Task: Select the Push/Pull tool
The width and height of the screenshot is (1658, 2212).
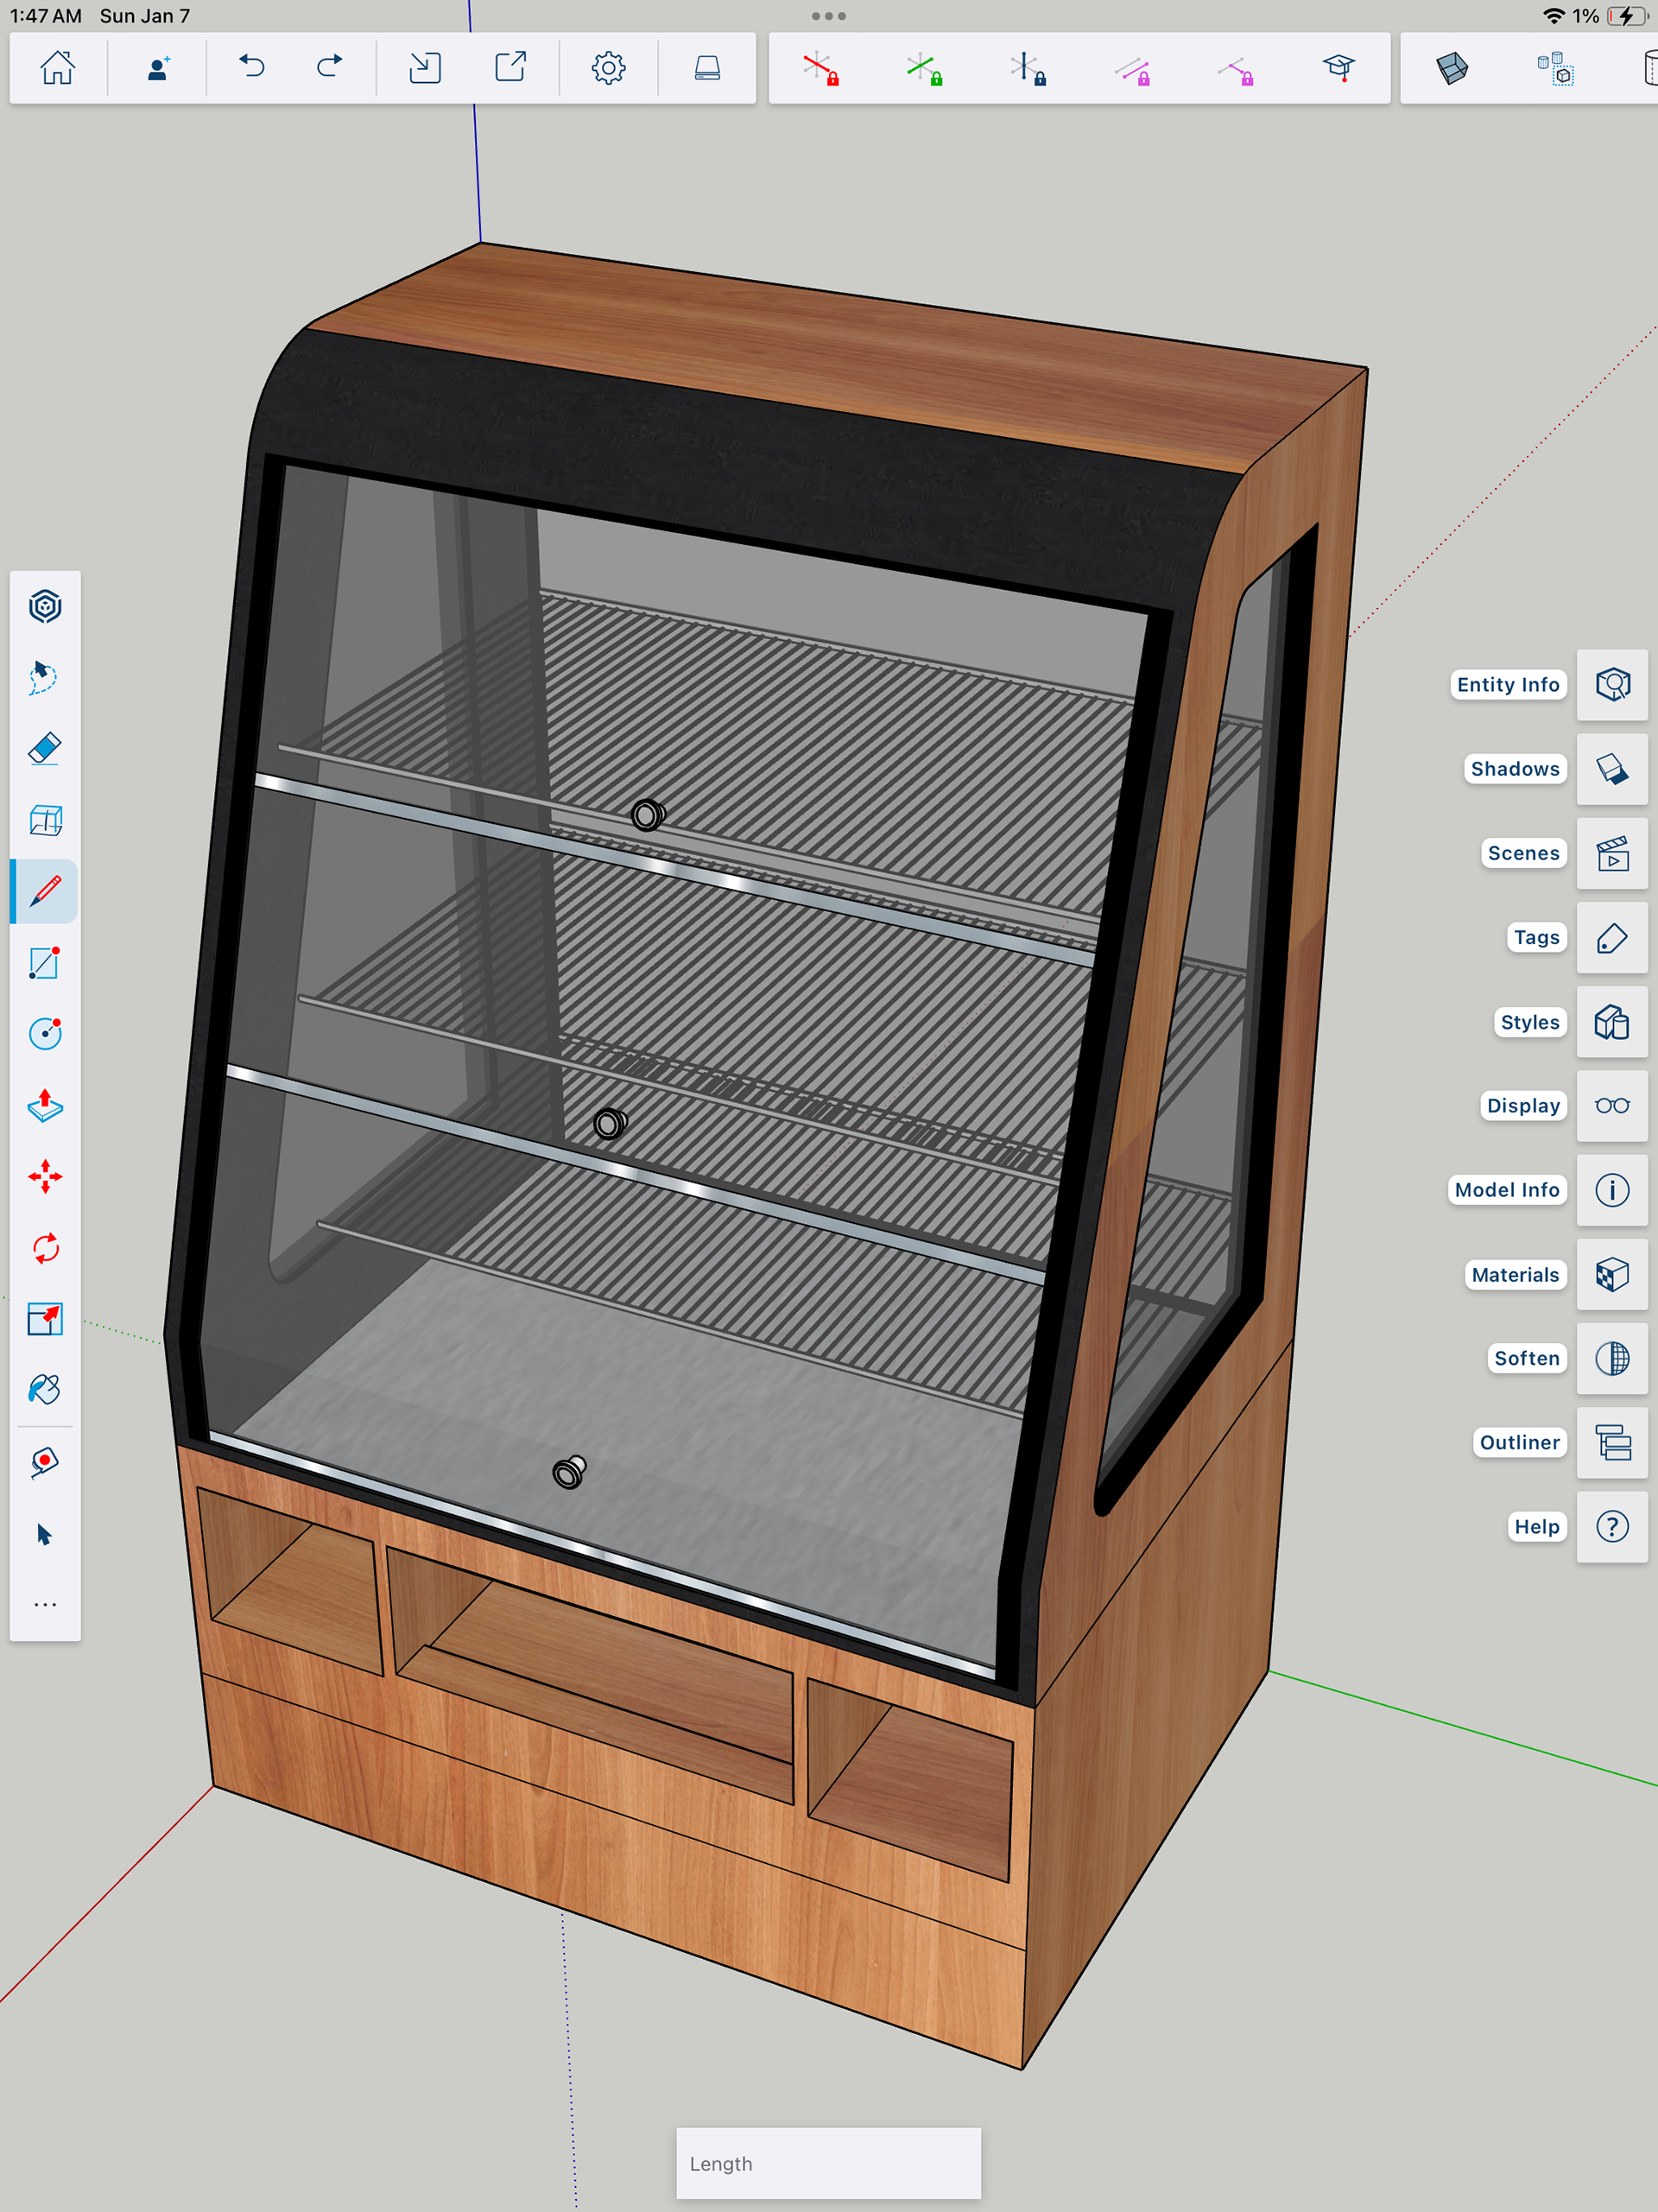Action: tap(45, 1105)
